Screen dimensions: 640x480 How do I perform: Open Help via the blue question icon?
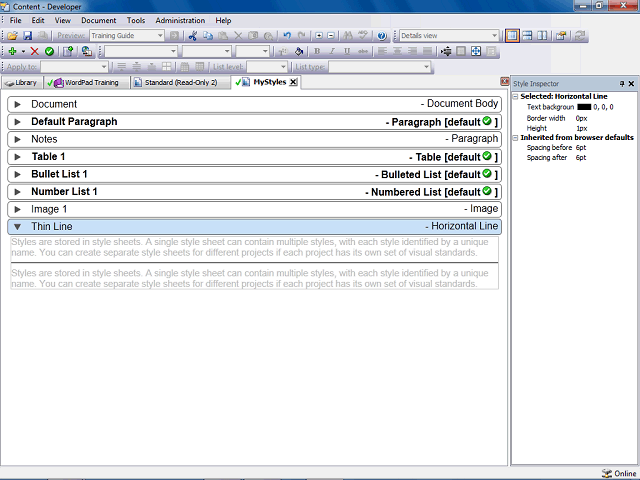[382, 36]
